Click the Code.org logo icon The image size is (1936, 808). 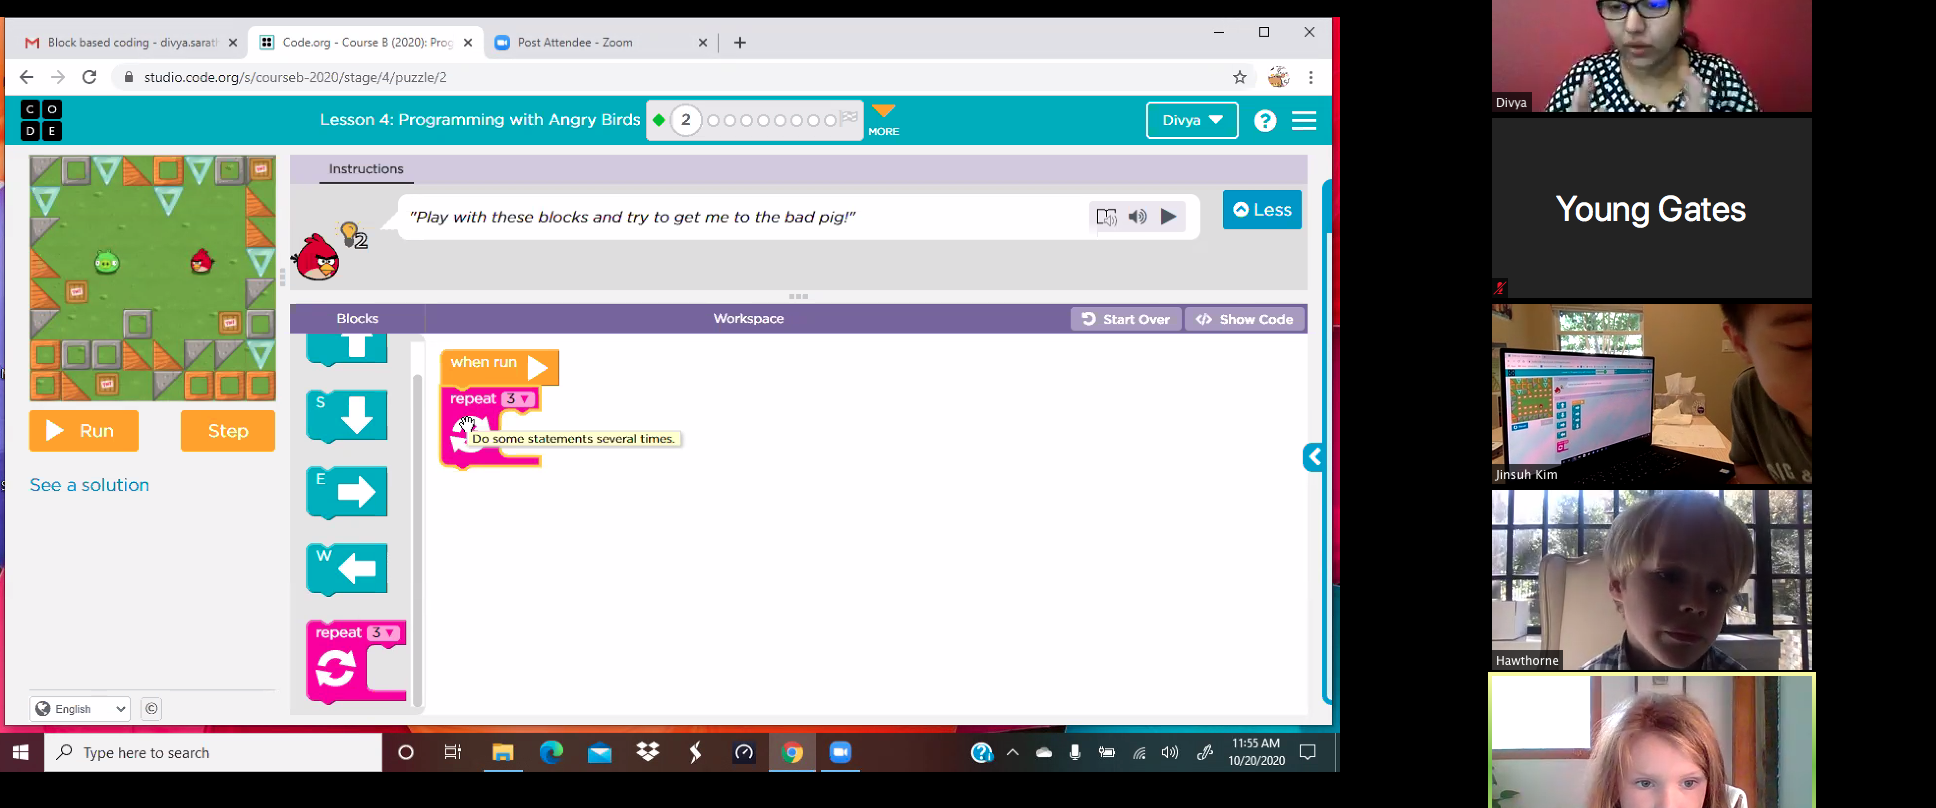[41, 120]
